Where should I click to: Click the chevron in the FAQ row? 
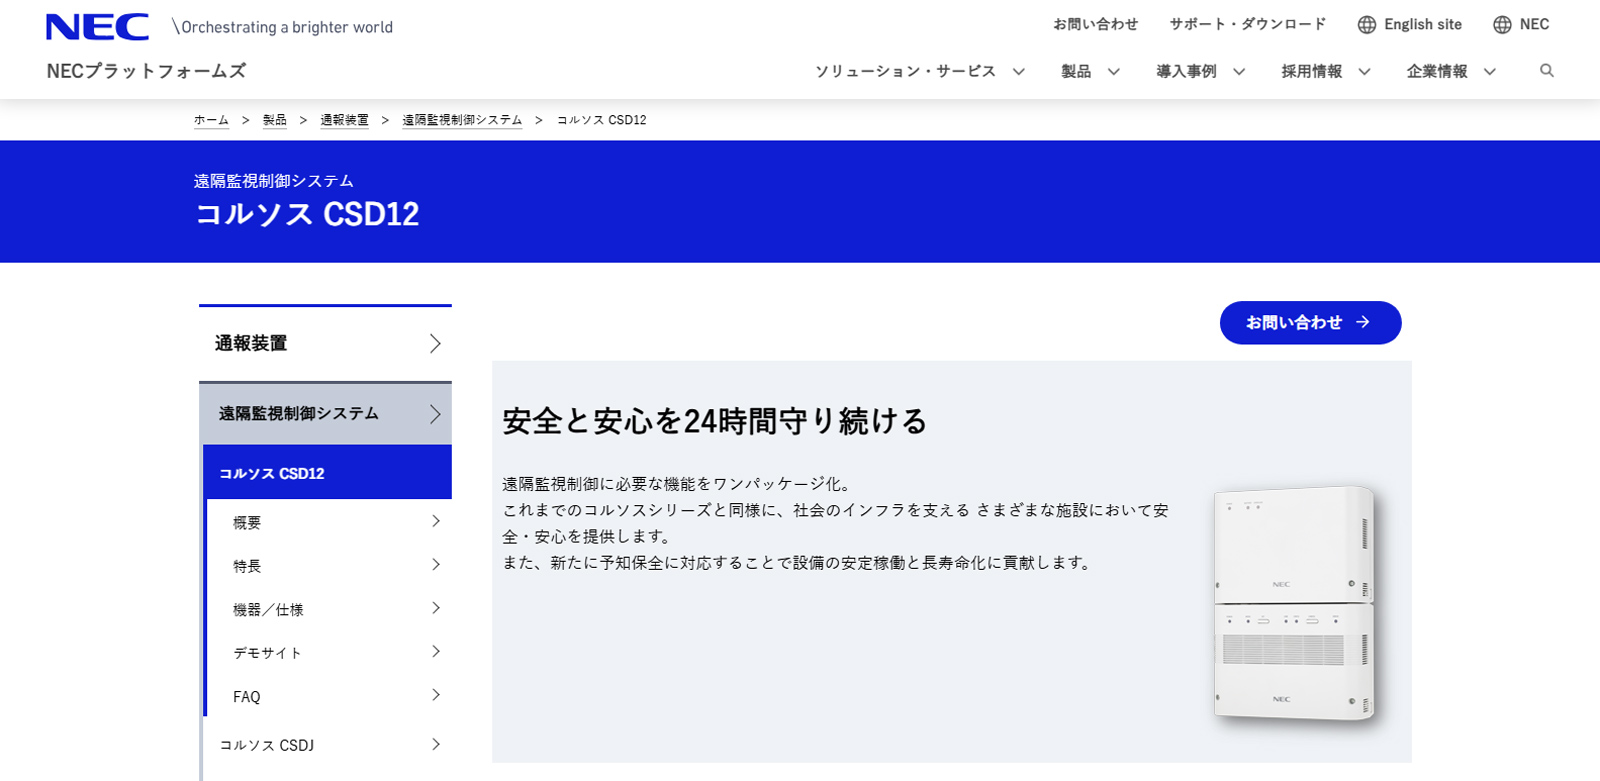click(x=436, y=695)
